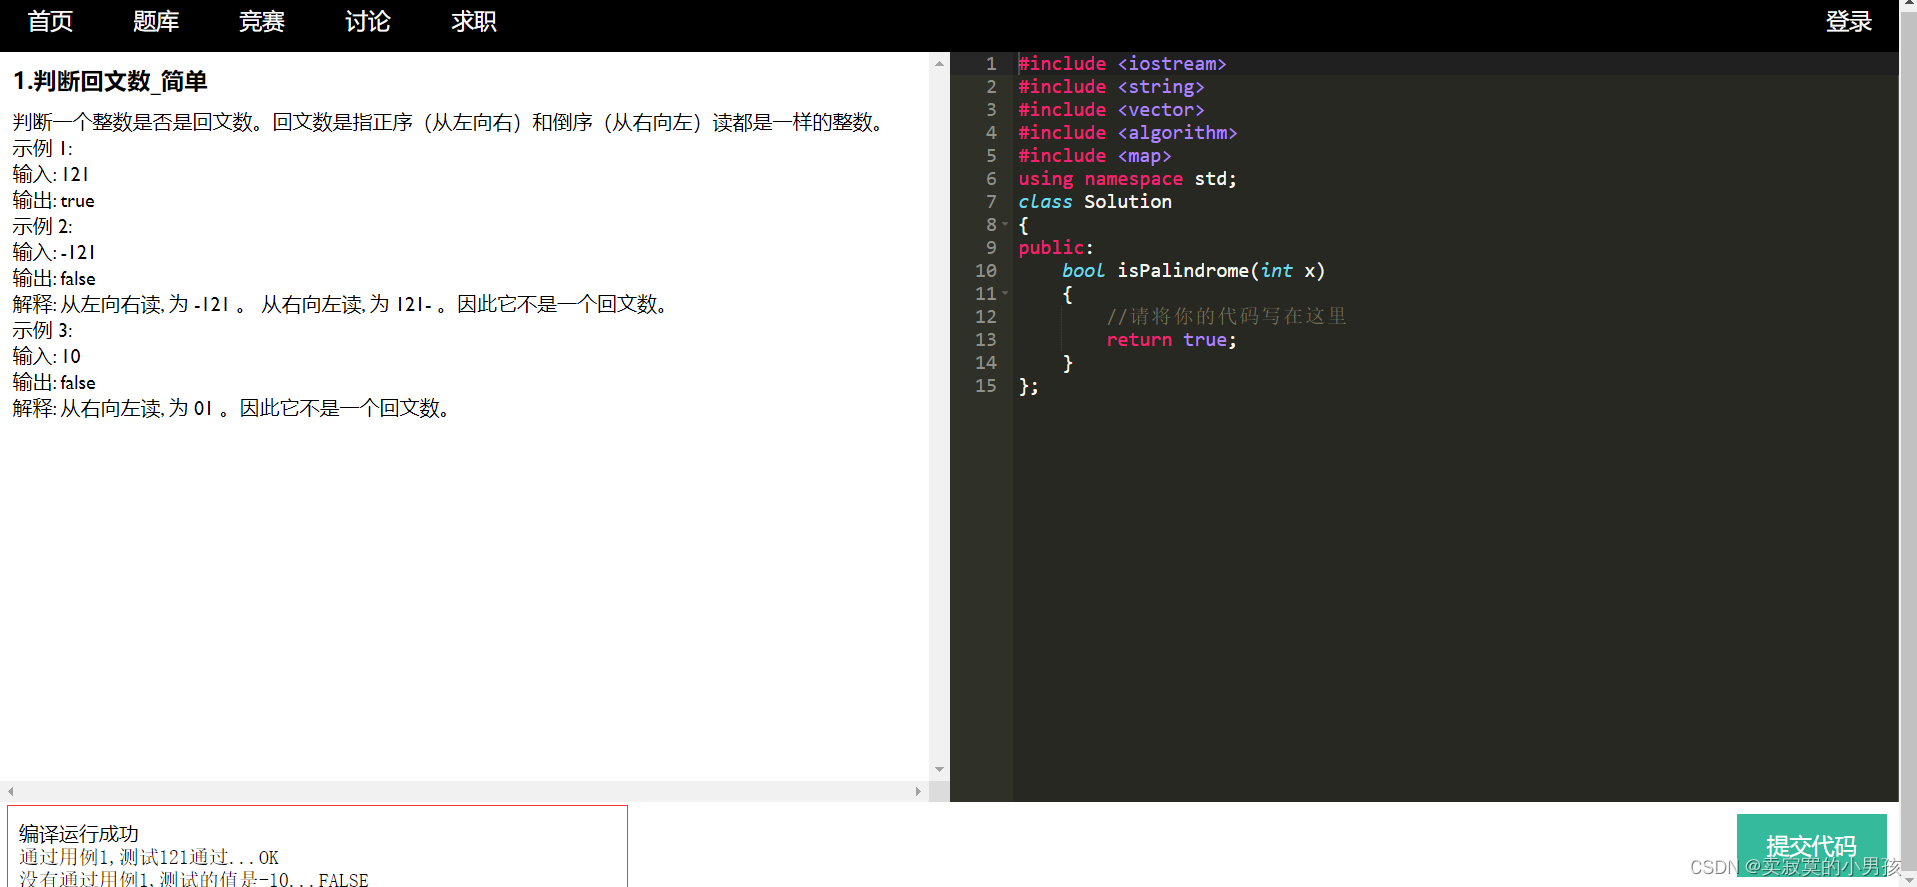The height and width of the screenshot is (887, 1917).
Task: Place cursor on '#include <string>' line
Action: pyautogui.click(x=1111, y=87)
